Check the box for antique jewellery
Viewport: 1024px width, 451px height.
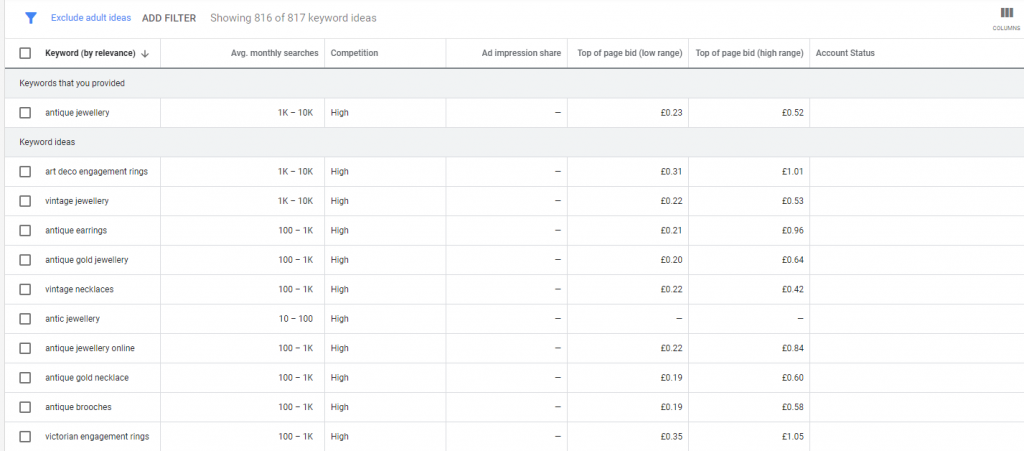click(x=25, y=113)
